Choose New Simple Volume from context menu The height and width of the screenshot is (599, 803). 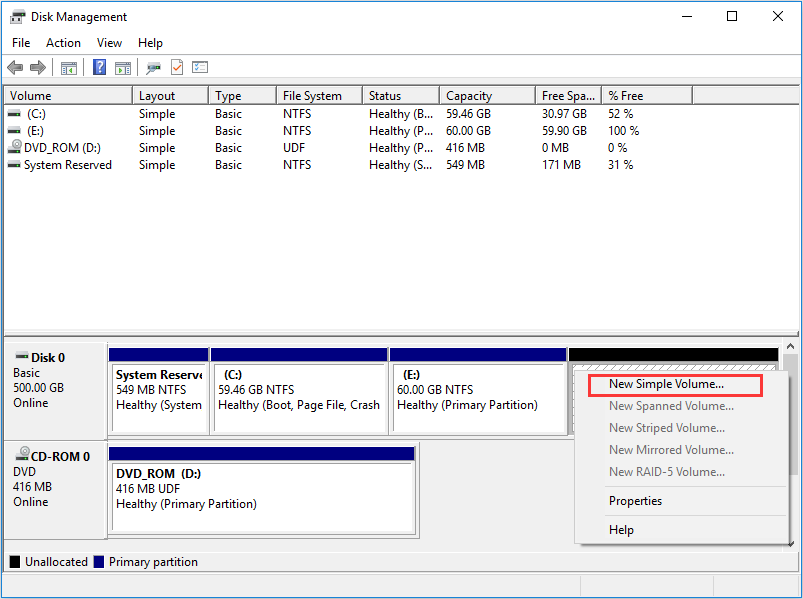(666, 384)
